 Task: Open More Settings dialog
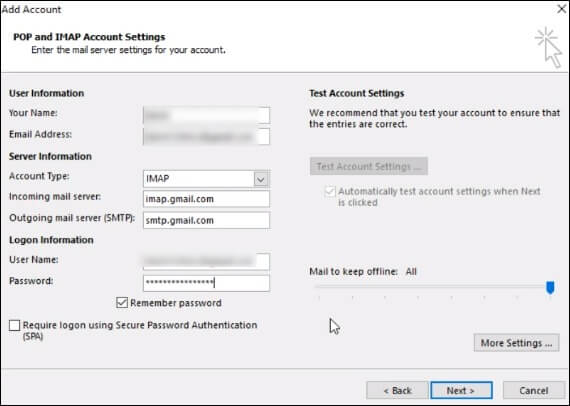(x=516, y=343)
